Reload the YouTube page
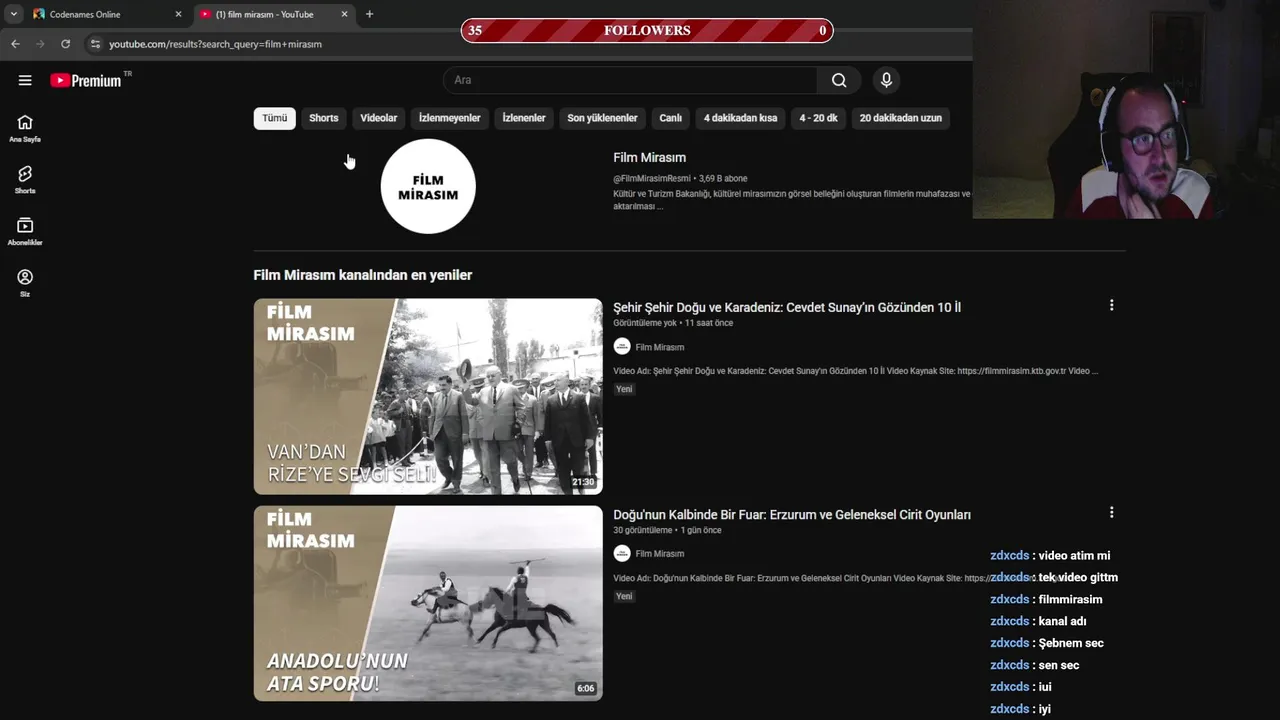This screenshot has width=1280, height=720. (66, 44)
